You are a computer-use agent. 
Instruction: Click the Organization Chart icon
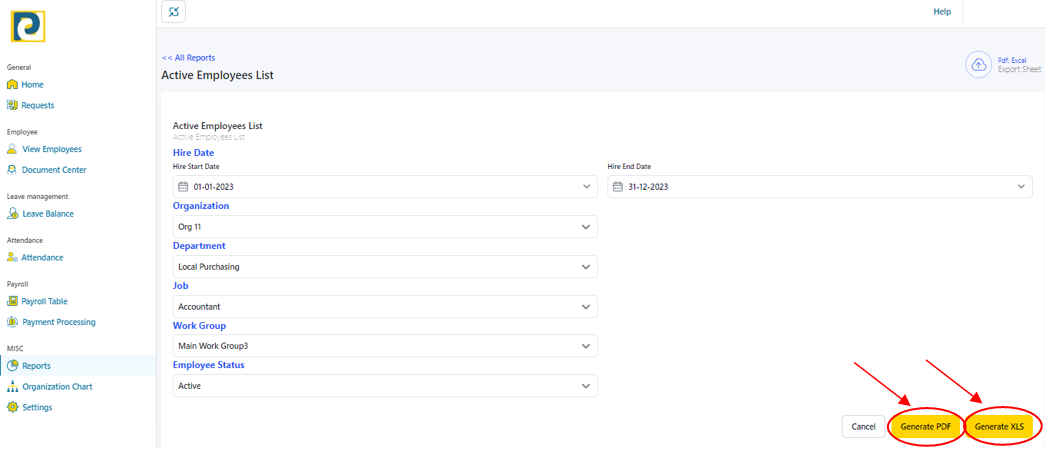[x=12, y=387]
